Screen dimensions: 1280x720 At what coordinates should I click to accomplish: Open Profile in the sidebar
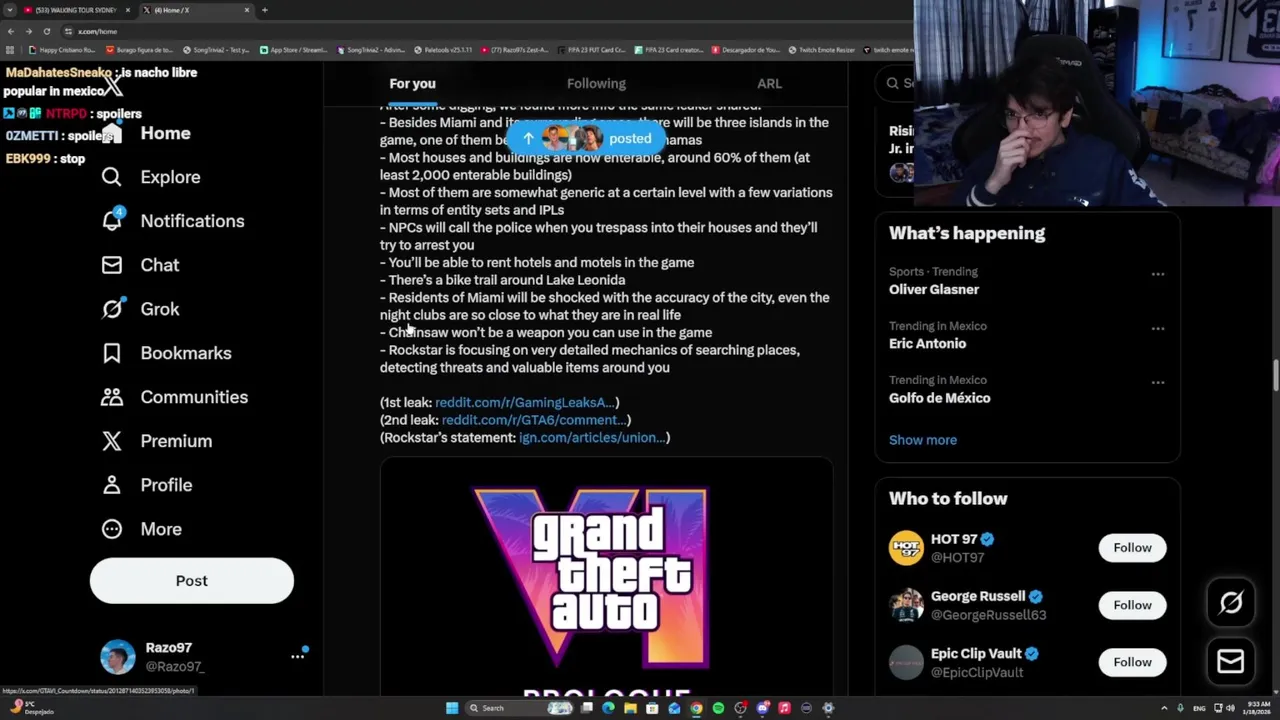click(147, 485)
